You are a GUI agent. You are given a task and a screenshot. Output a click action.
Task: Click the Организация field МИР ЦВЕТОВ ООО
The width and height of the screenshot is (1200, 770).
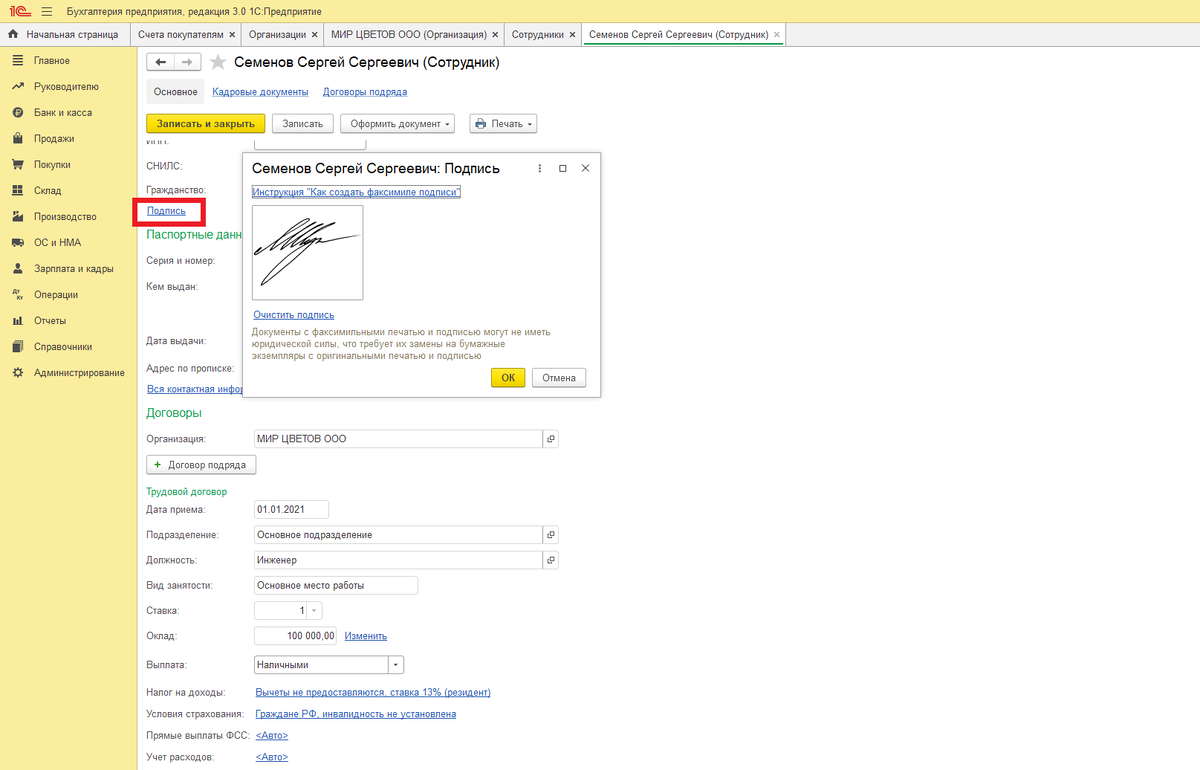[398, 439]
